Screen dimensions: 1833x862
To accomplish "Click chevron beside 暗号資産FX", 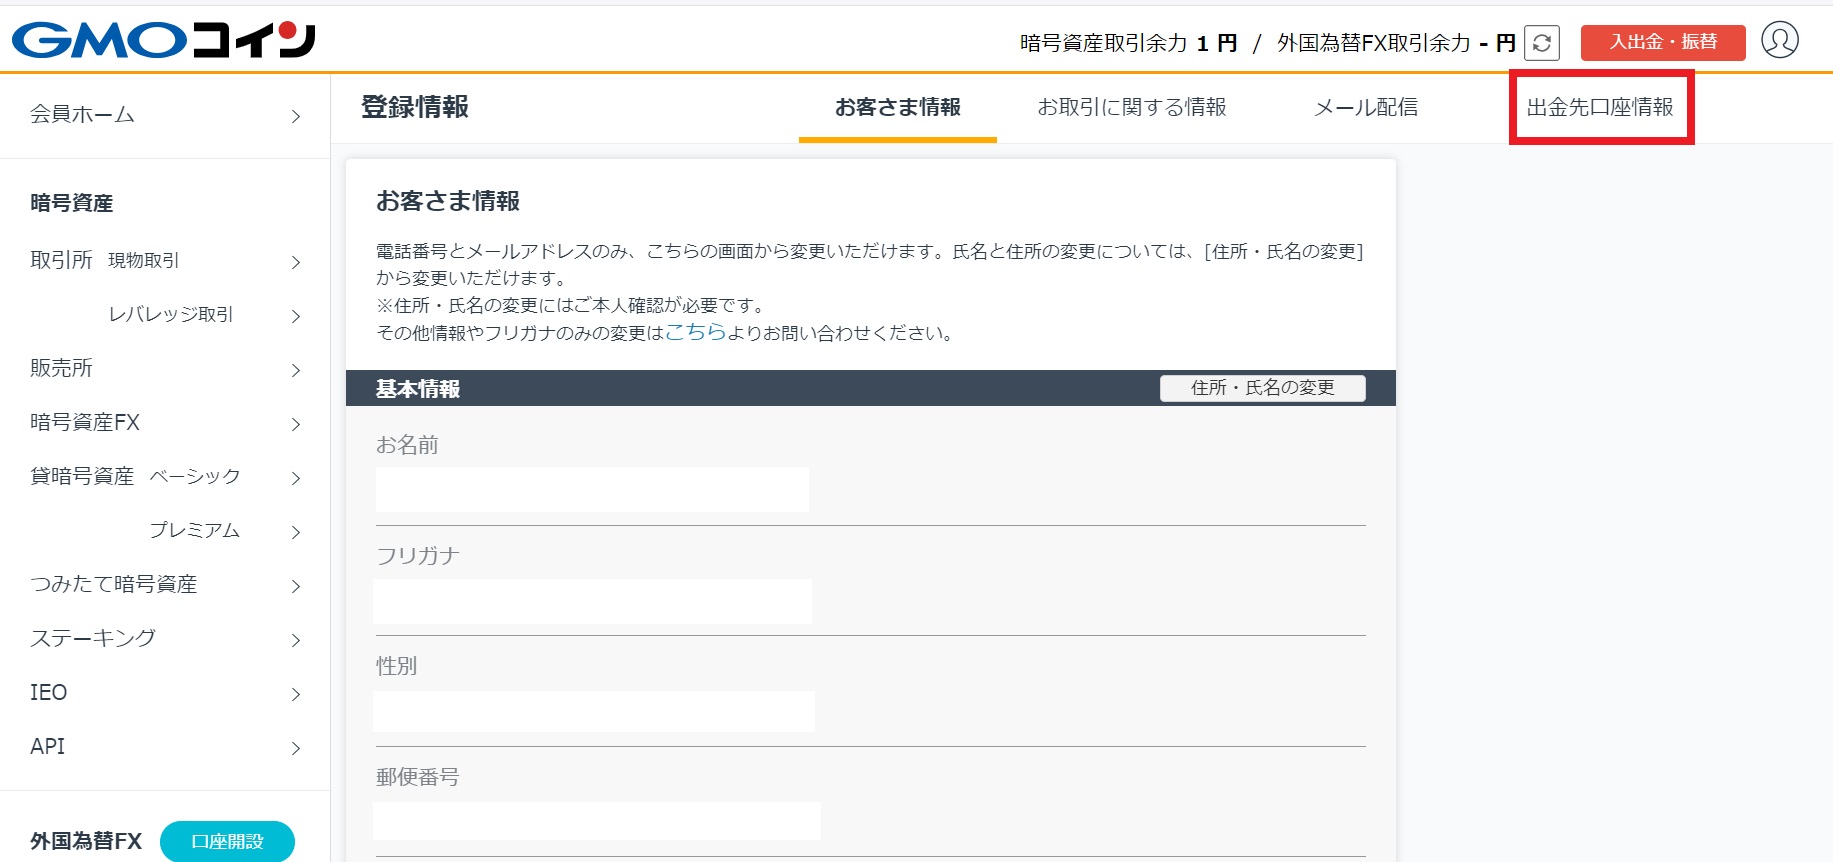I will [x=296, y=424].
